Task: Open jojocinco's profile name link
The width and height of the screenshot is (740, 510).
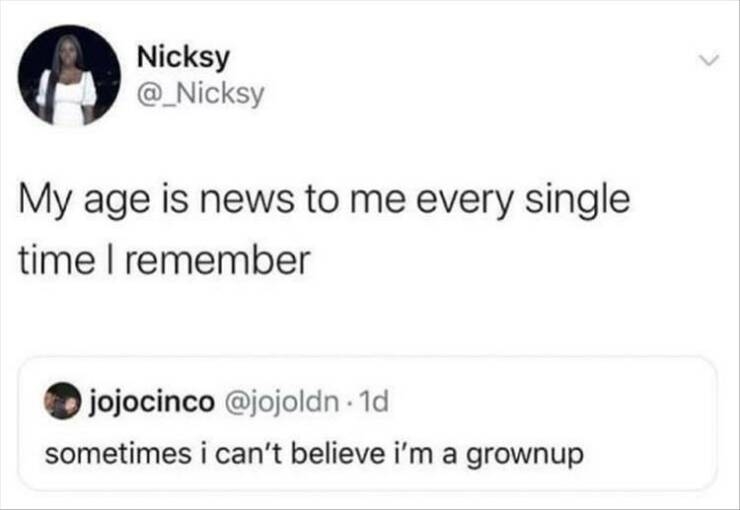Action: 152,403
